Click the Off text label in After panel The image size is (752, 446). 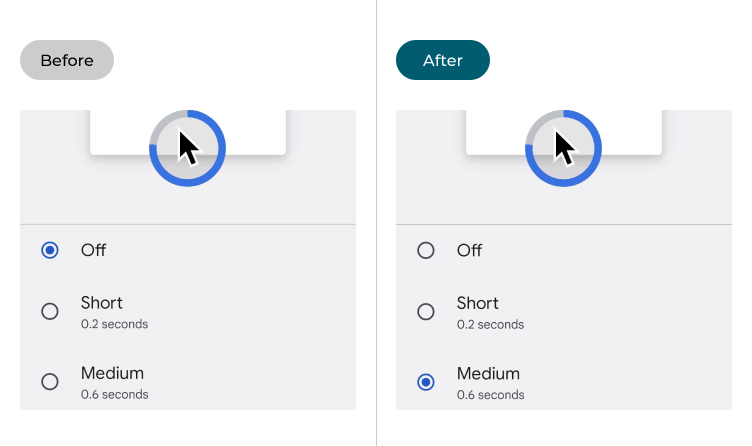(x=470, y=250)
